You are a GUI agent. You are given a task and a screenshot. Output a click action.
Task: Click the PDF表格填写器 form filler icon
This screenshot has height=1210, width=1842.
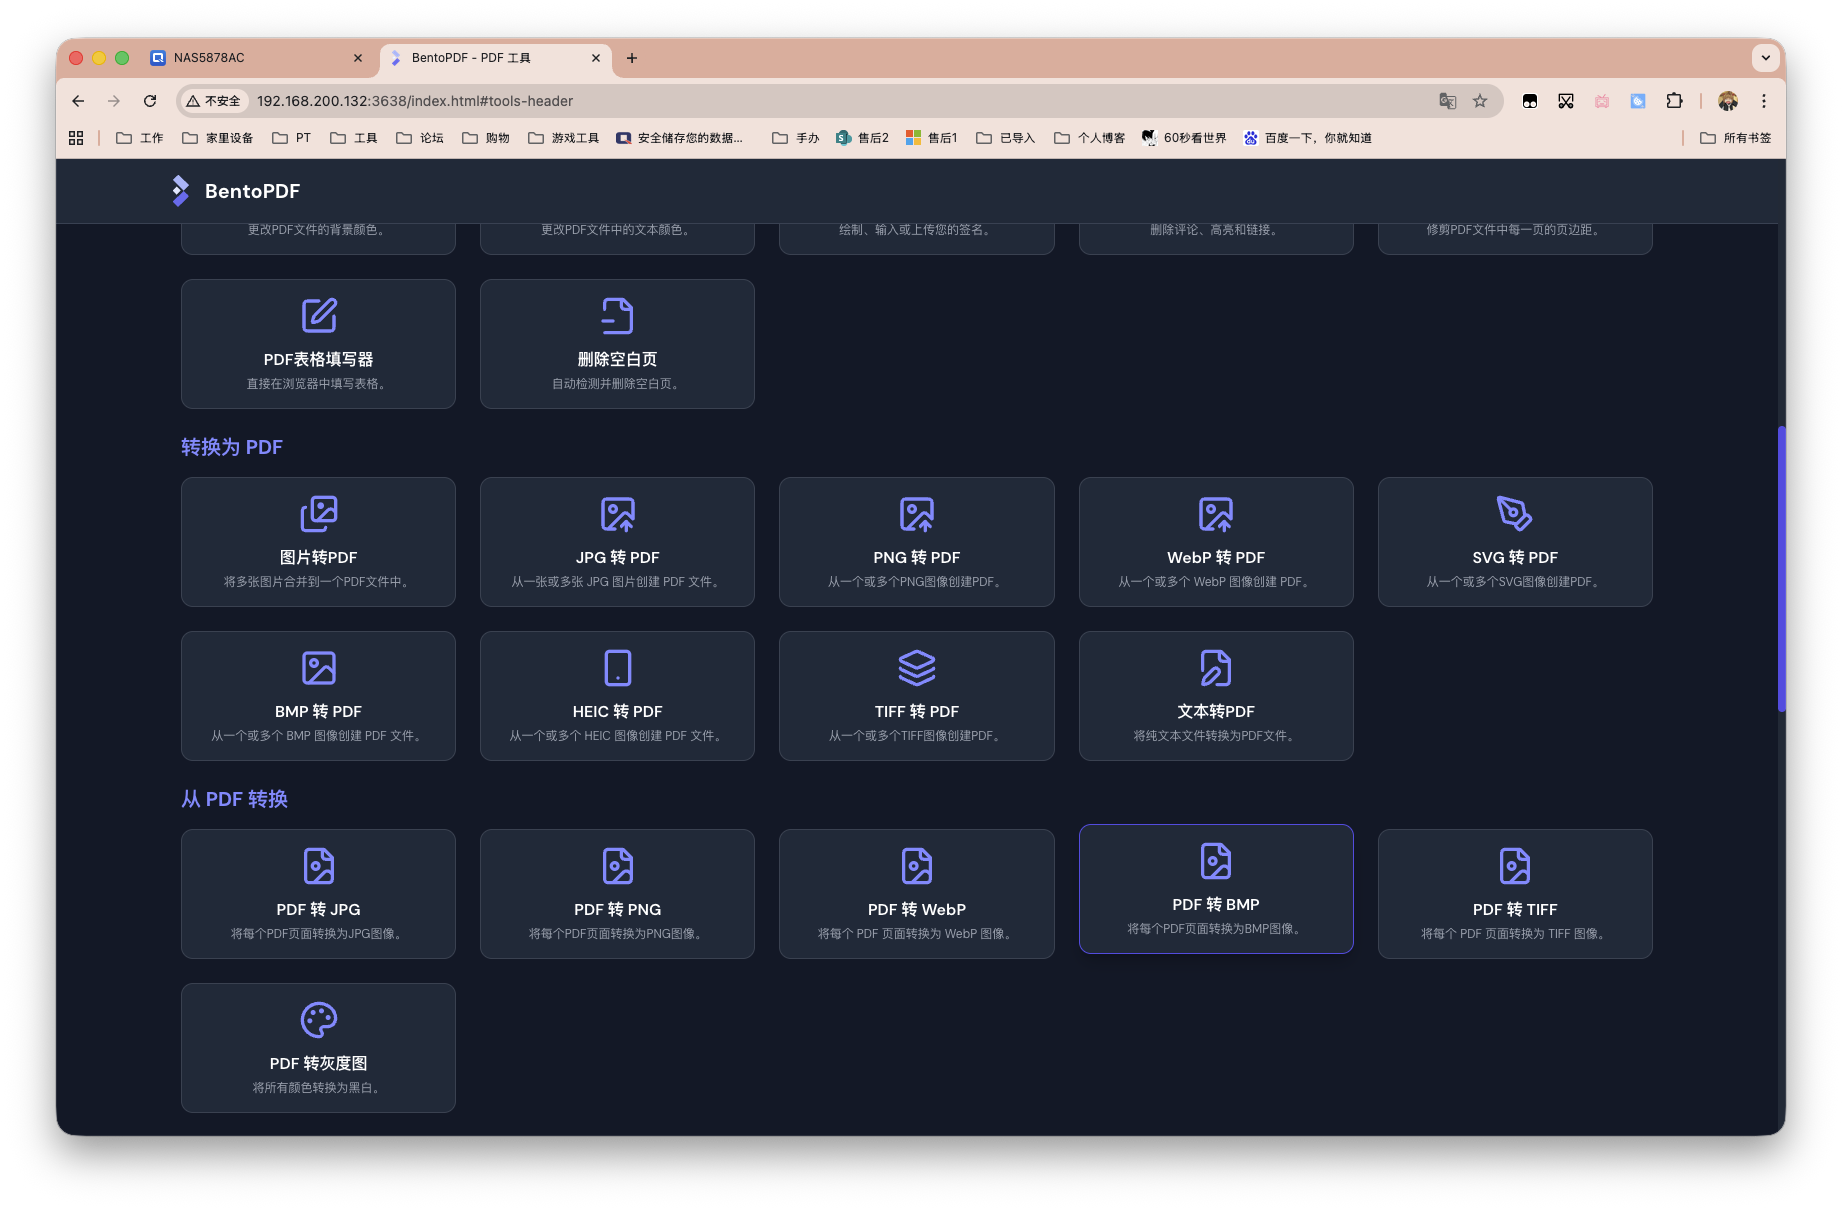coord(318,316)
